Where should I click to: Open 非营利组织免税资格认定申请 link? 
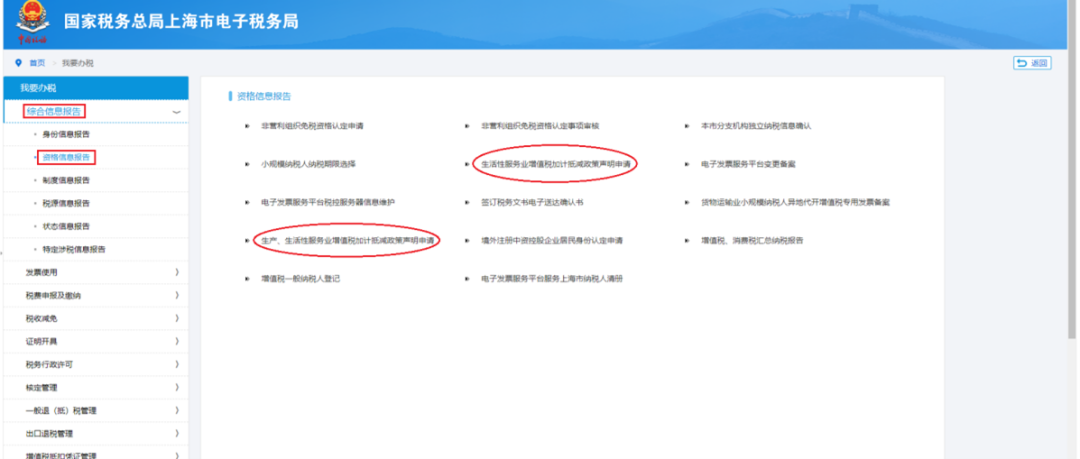point(312,126)
